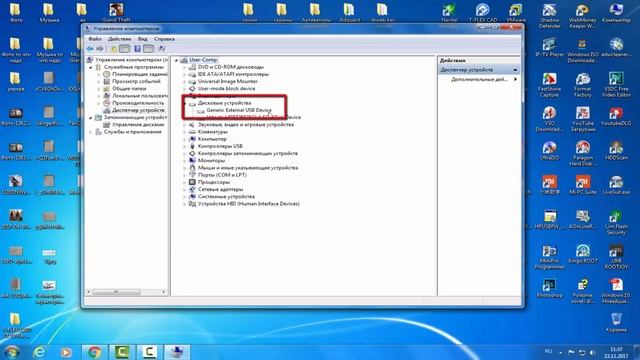
Task: Open Kingo ROOT desktop shortcut
Action: pos(582,254)
